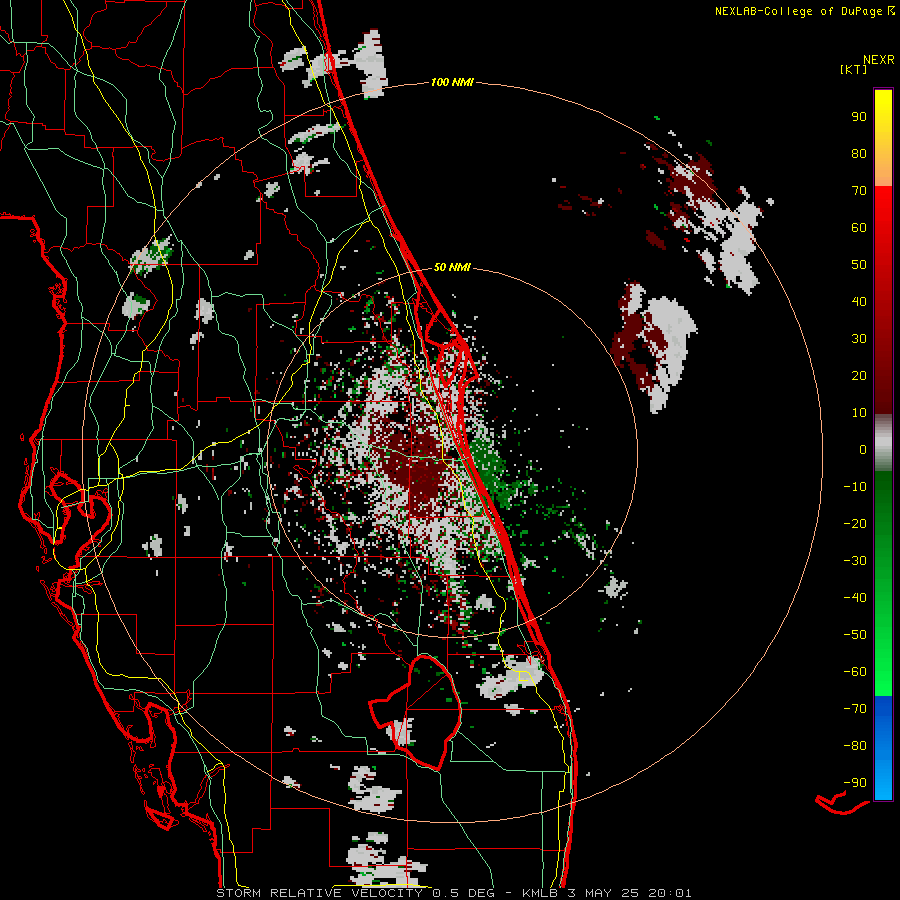Click the -60 legend value
The width and height of the screenshot is (900, 900).
855,672
